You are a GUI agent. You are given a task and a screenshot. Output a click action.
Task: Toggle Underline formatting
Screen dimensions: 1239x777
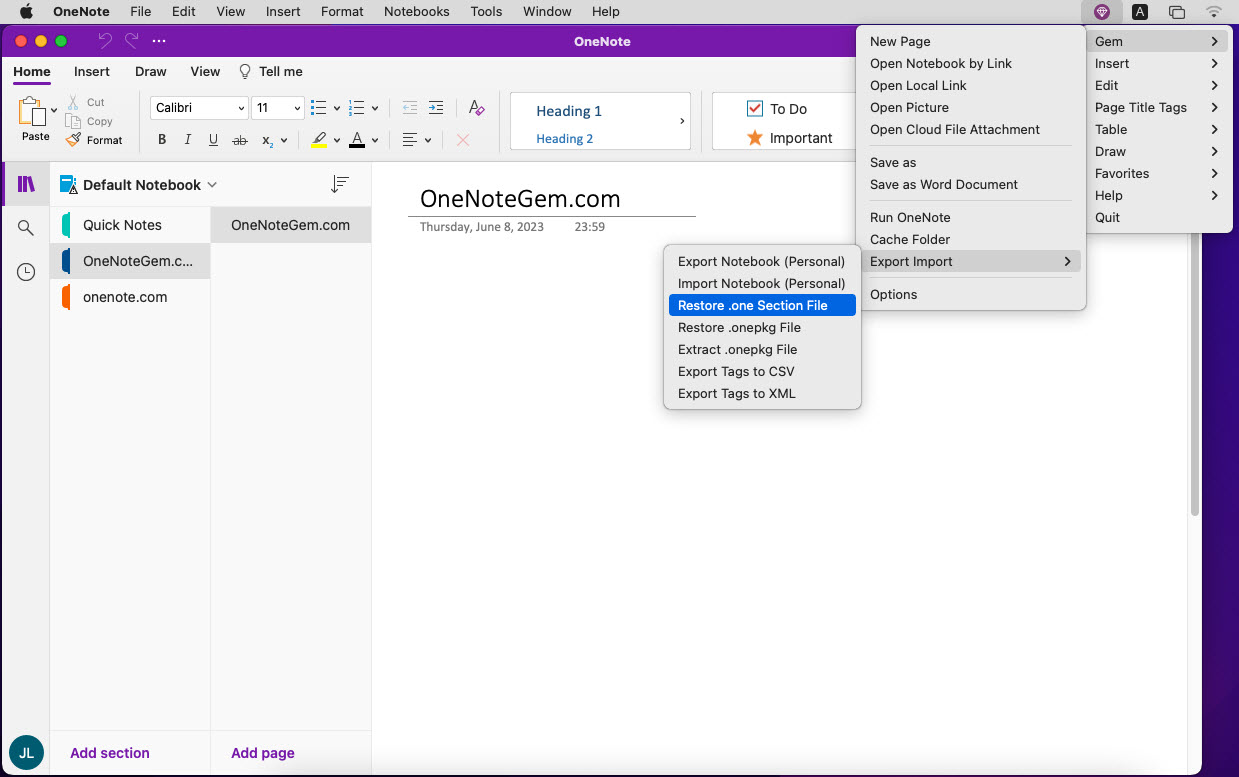coord(213,140)
